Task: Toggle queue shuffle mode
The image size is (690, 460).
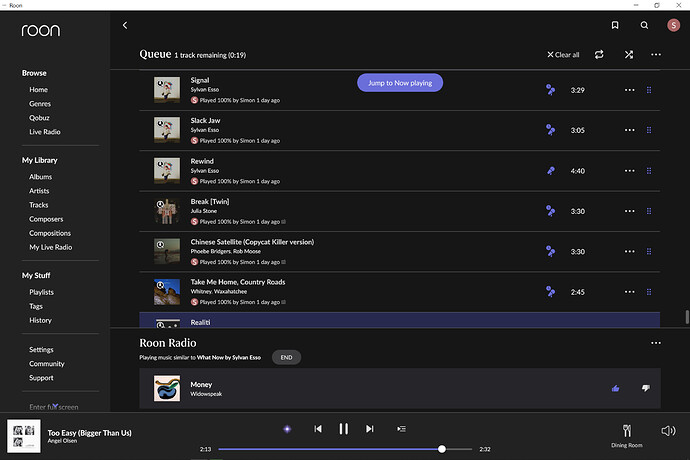Action: tap(629, 55)
